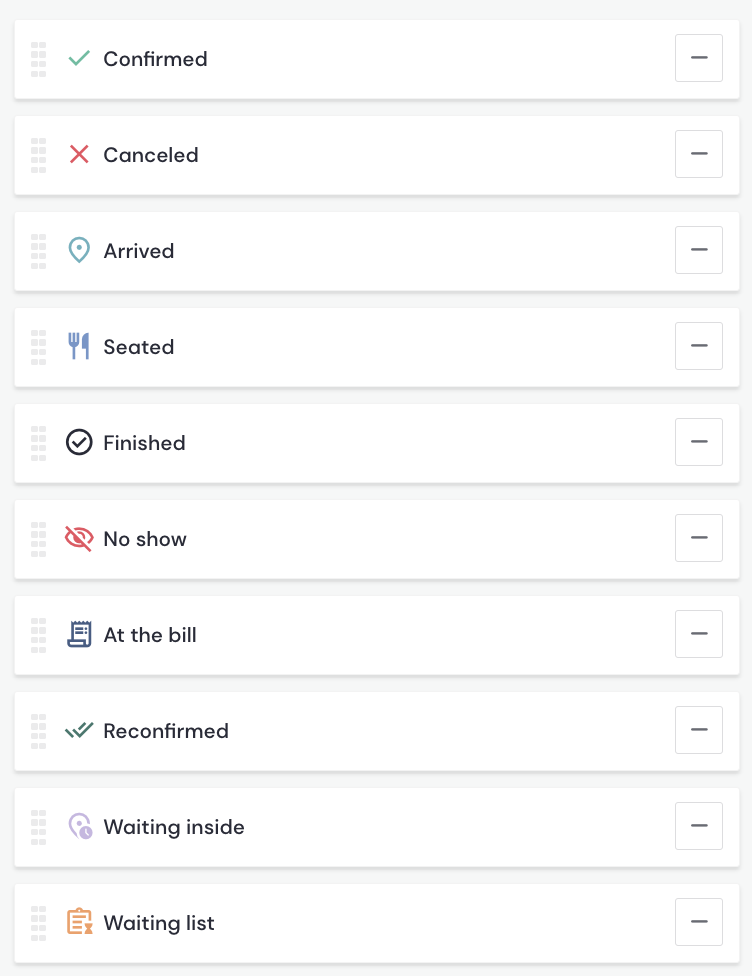Click the minus button for Waiting list
Image resolution: width=752 pixels, height=976 pixels.
[699, 922]
